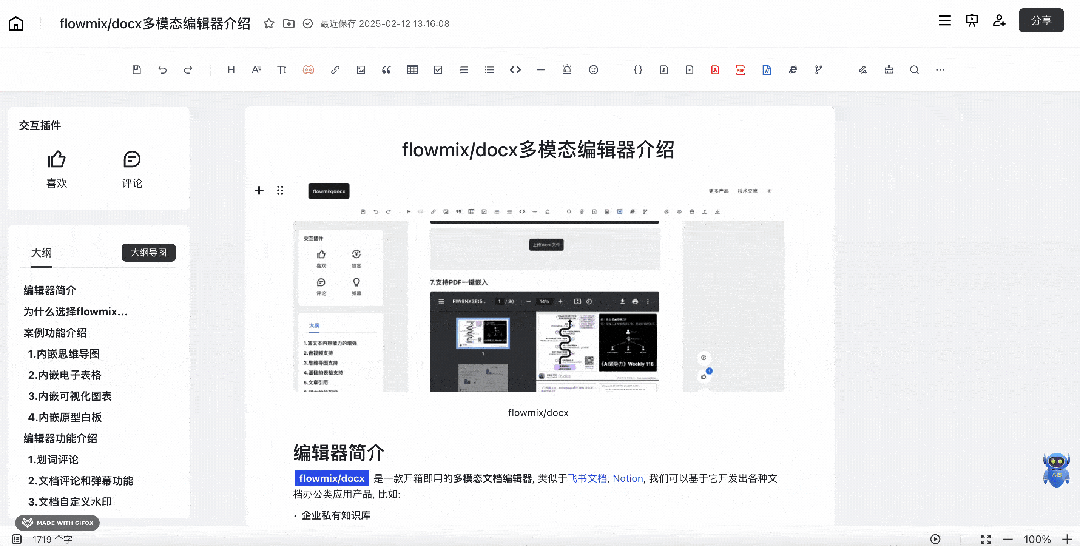Insert a heading with H tool
This screenshot has height=546, width=1080.
point(231,70)
